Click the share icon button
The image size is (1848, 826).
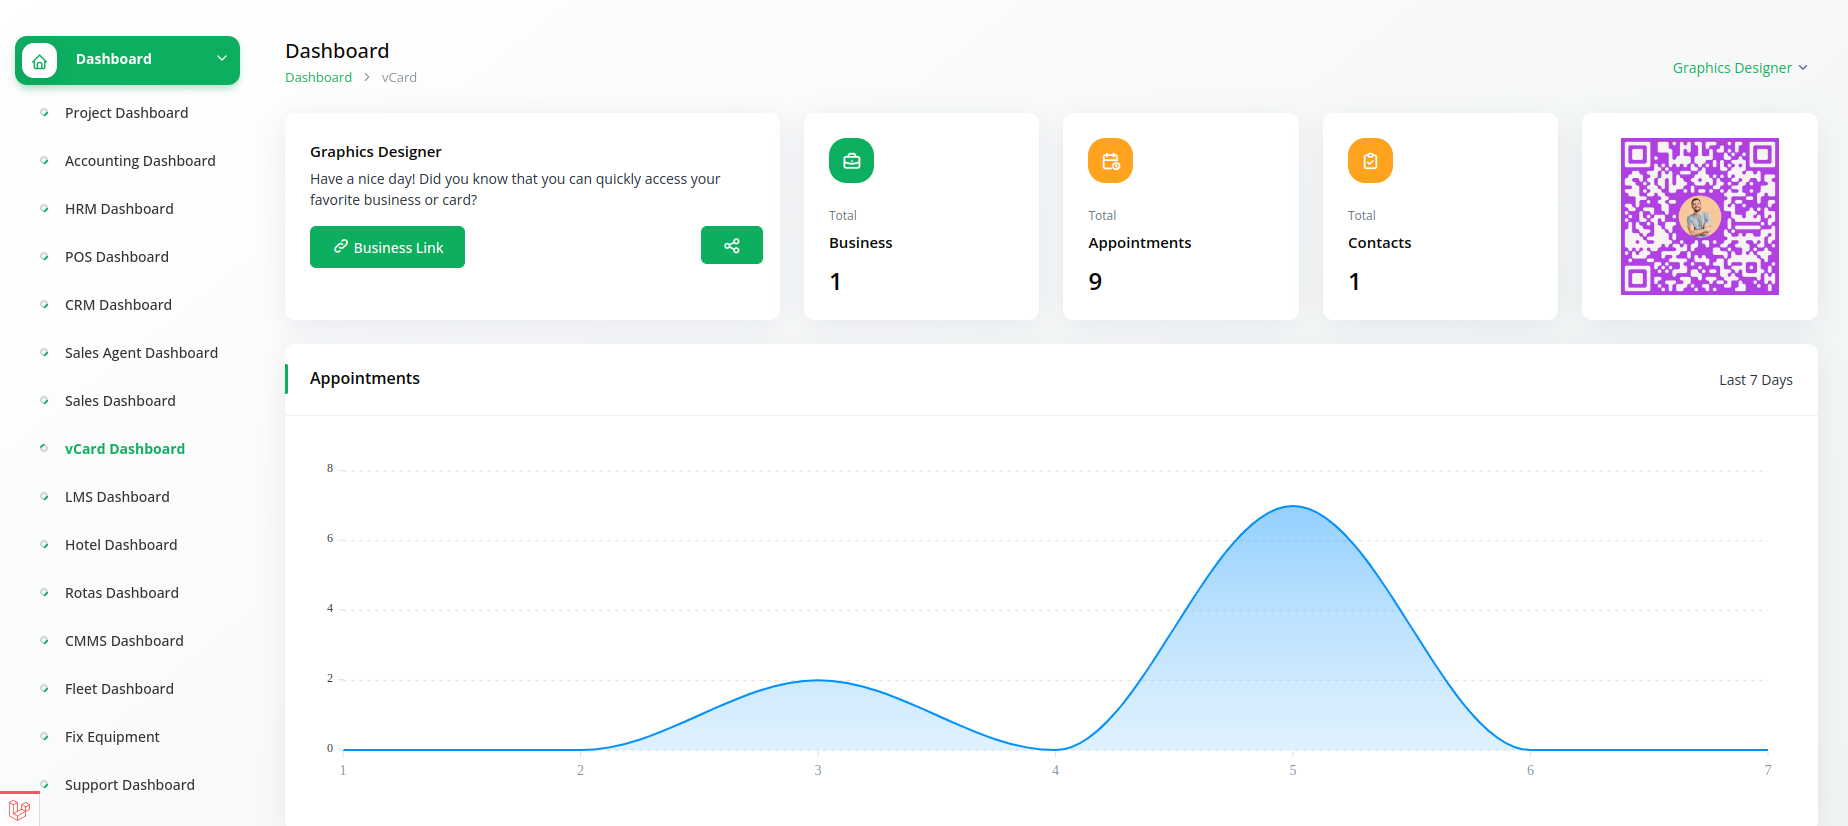point(731,245)
